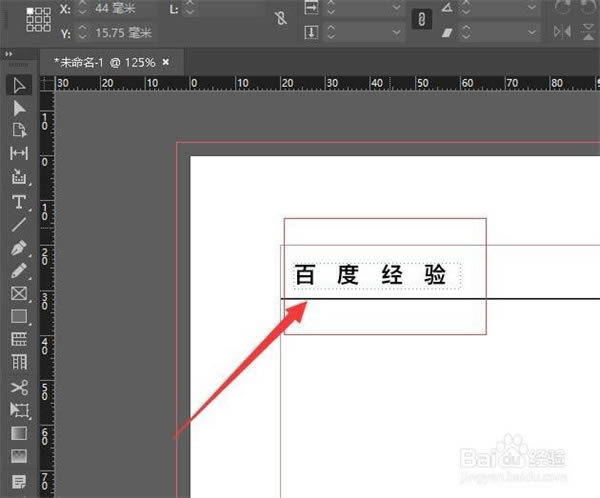Step the scale Y percentage value
Viewport: 600px width, 498px height.
(x=331, y=33)
